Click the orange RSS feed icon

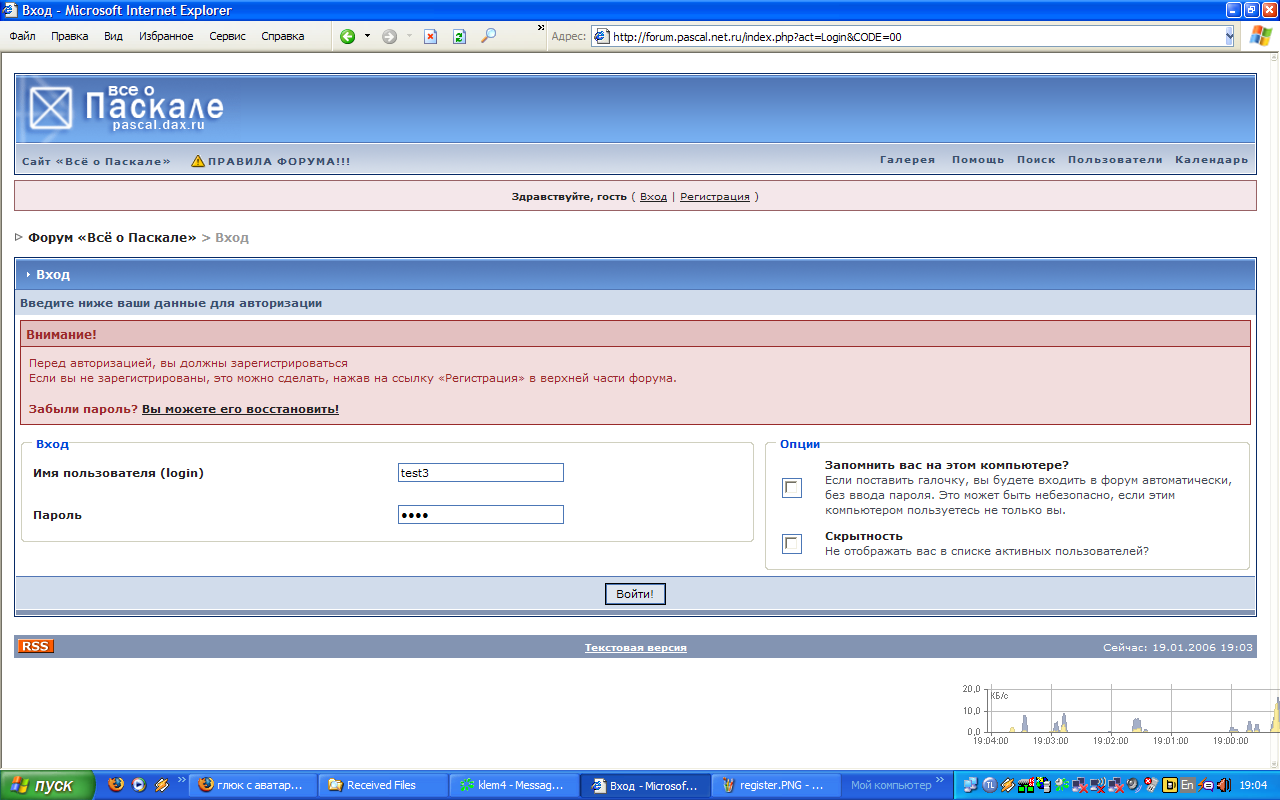pos(35,647)
